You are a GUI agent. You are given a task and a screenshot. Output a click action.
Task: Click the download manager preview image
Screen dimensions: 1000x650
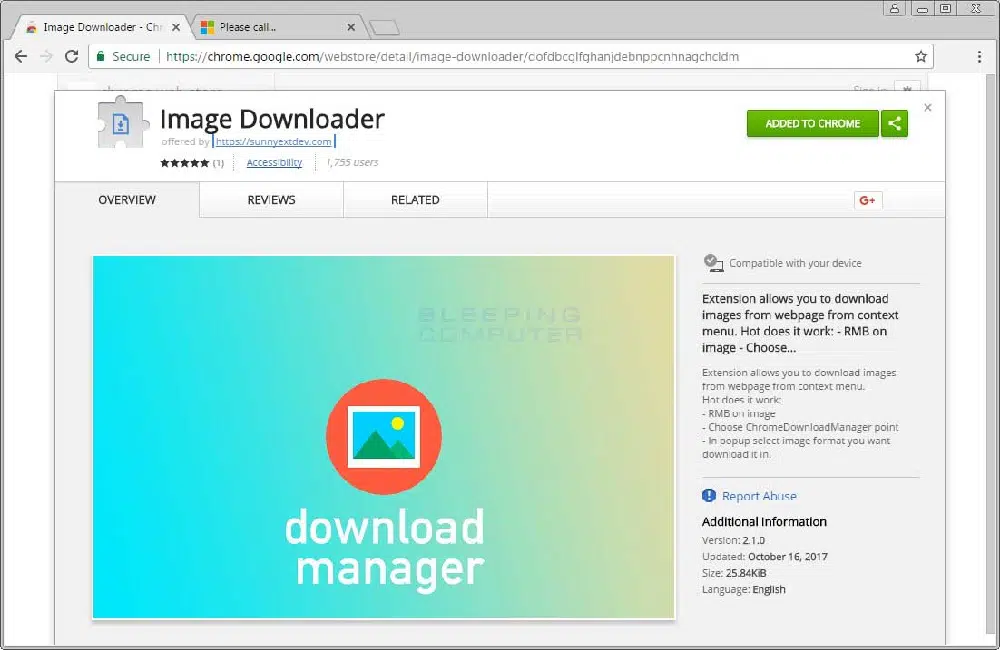(x=384, y=437)
